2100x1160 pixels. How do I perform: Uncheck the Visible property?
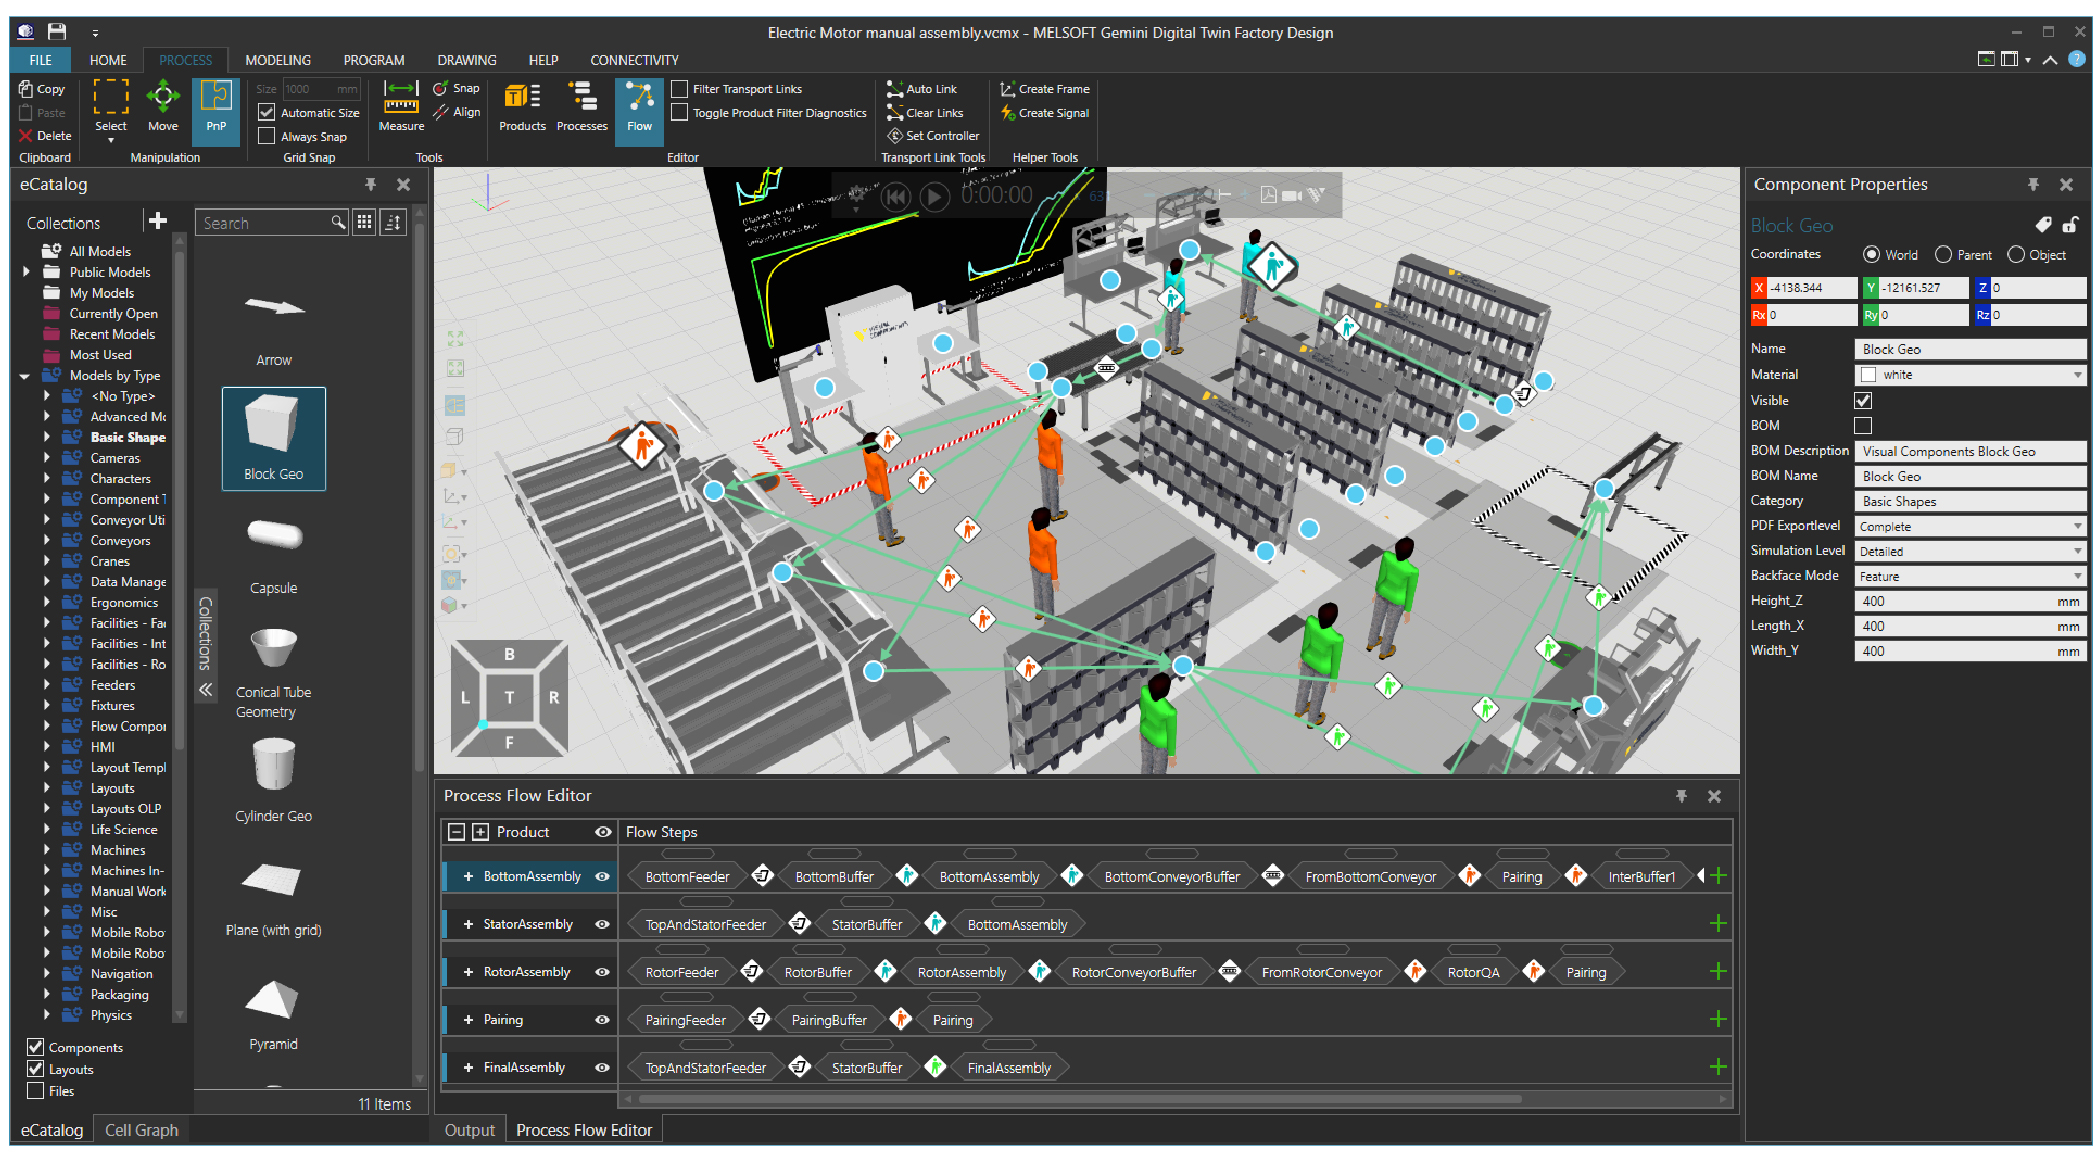(x=1863, y=400)
